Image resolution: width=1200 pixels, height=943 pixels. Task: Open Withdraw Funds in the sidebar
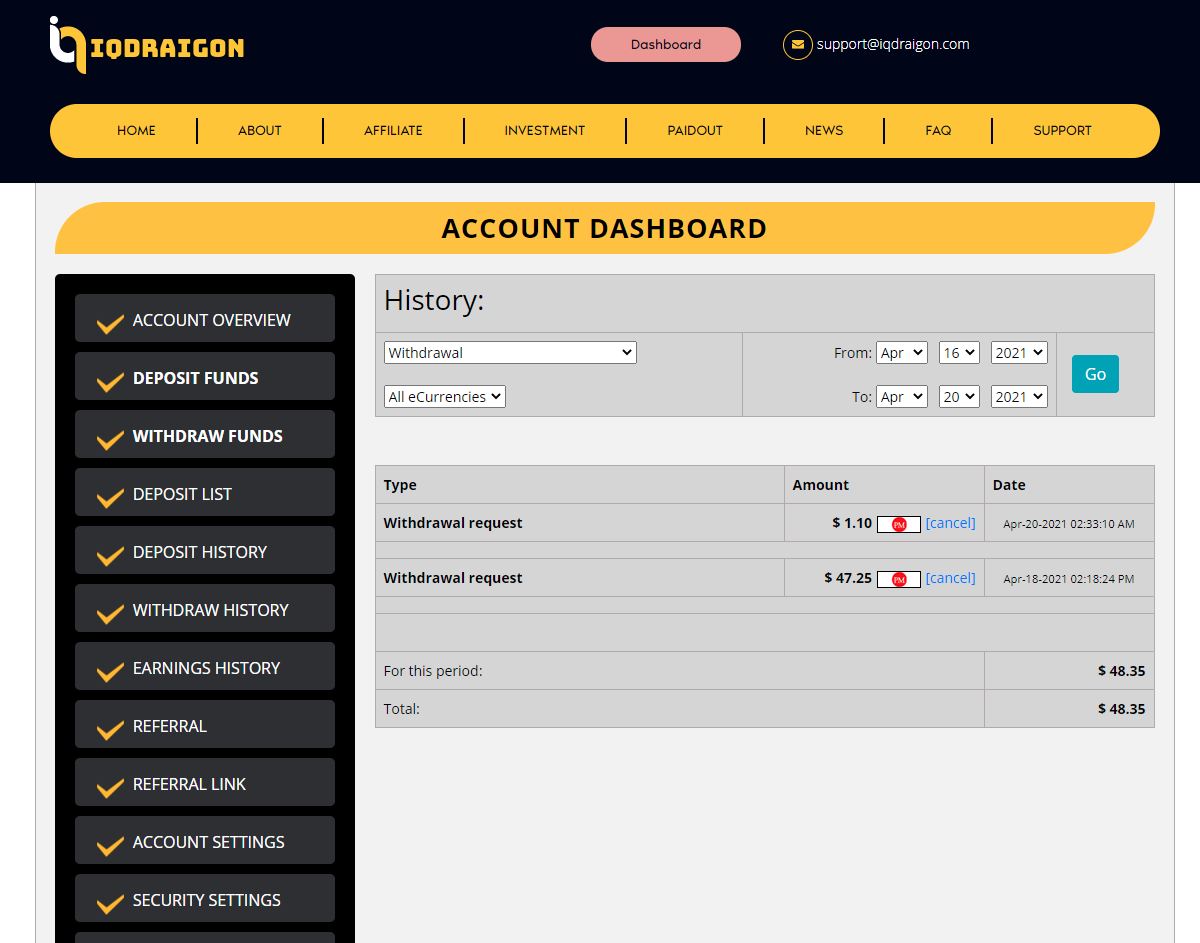(207, 436)
